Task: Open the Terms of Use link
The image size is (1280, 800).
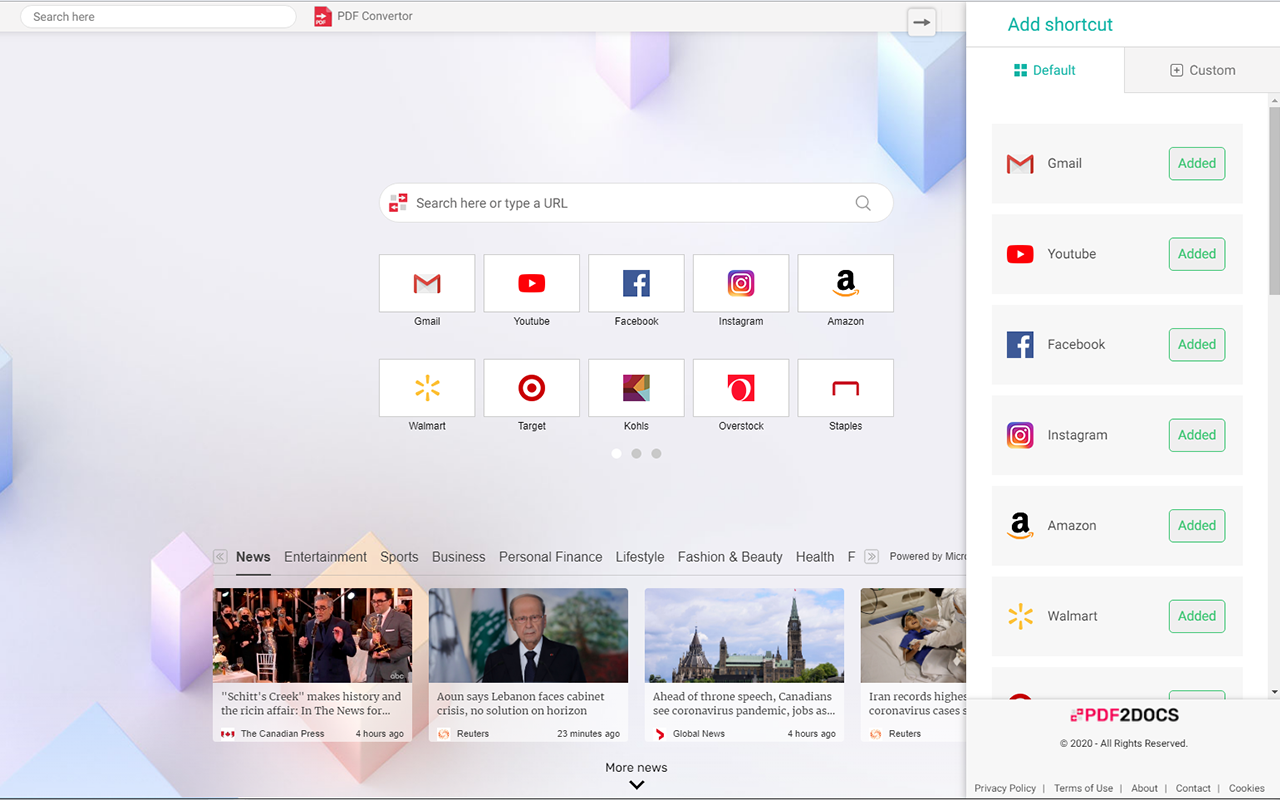Action: click(x=1083, y=788)
